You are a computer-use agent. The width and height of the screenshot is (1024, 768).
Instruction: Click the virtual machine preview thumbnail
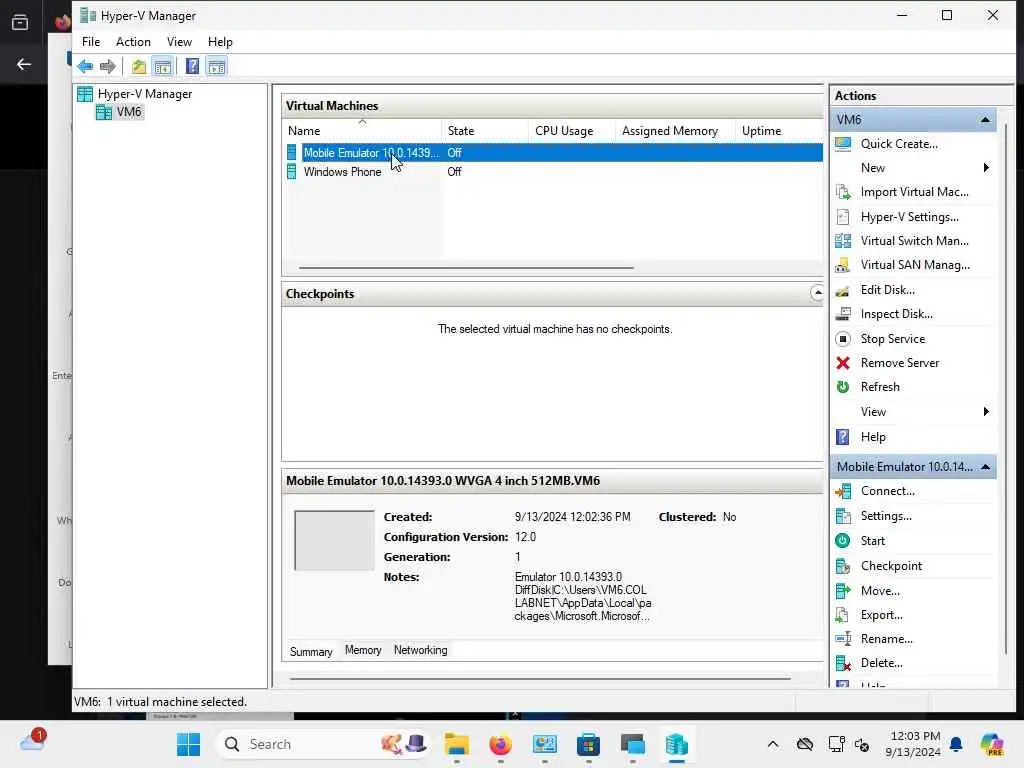coord(334,541)
